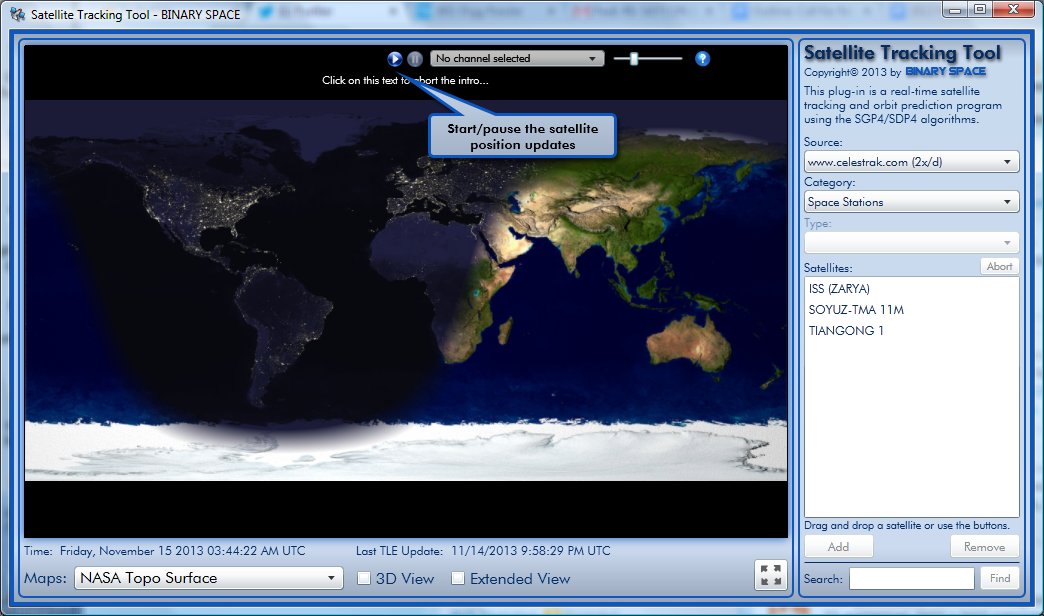The image size is (1044, 616).
Task: Enable the 3D View checkbox
Action: 365,578
